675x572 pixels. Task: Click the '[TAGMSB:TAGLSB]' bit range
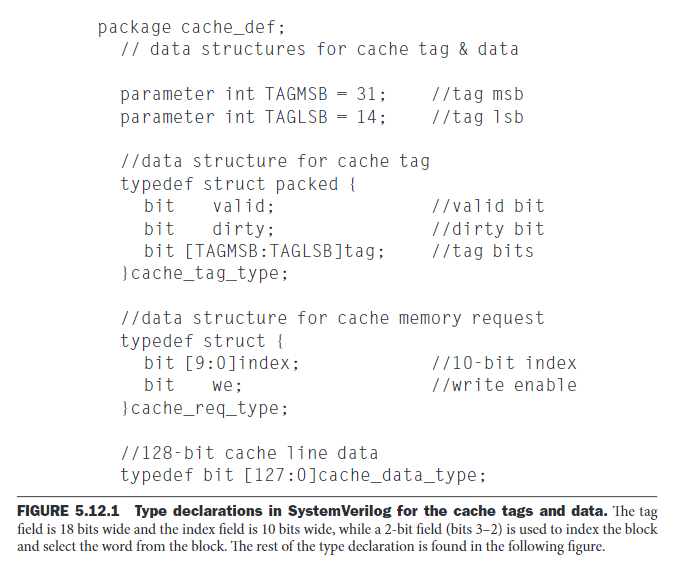pyautogui.click(x=264, y=251)
